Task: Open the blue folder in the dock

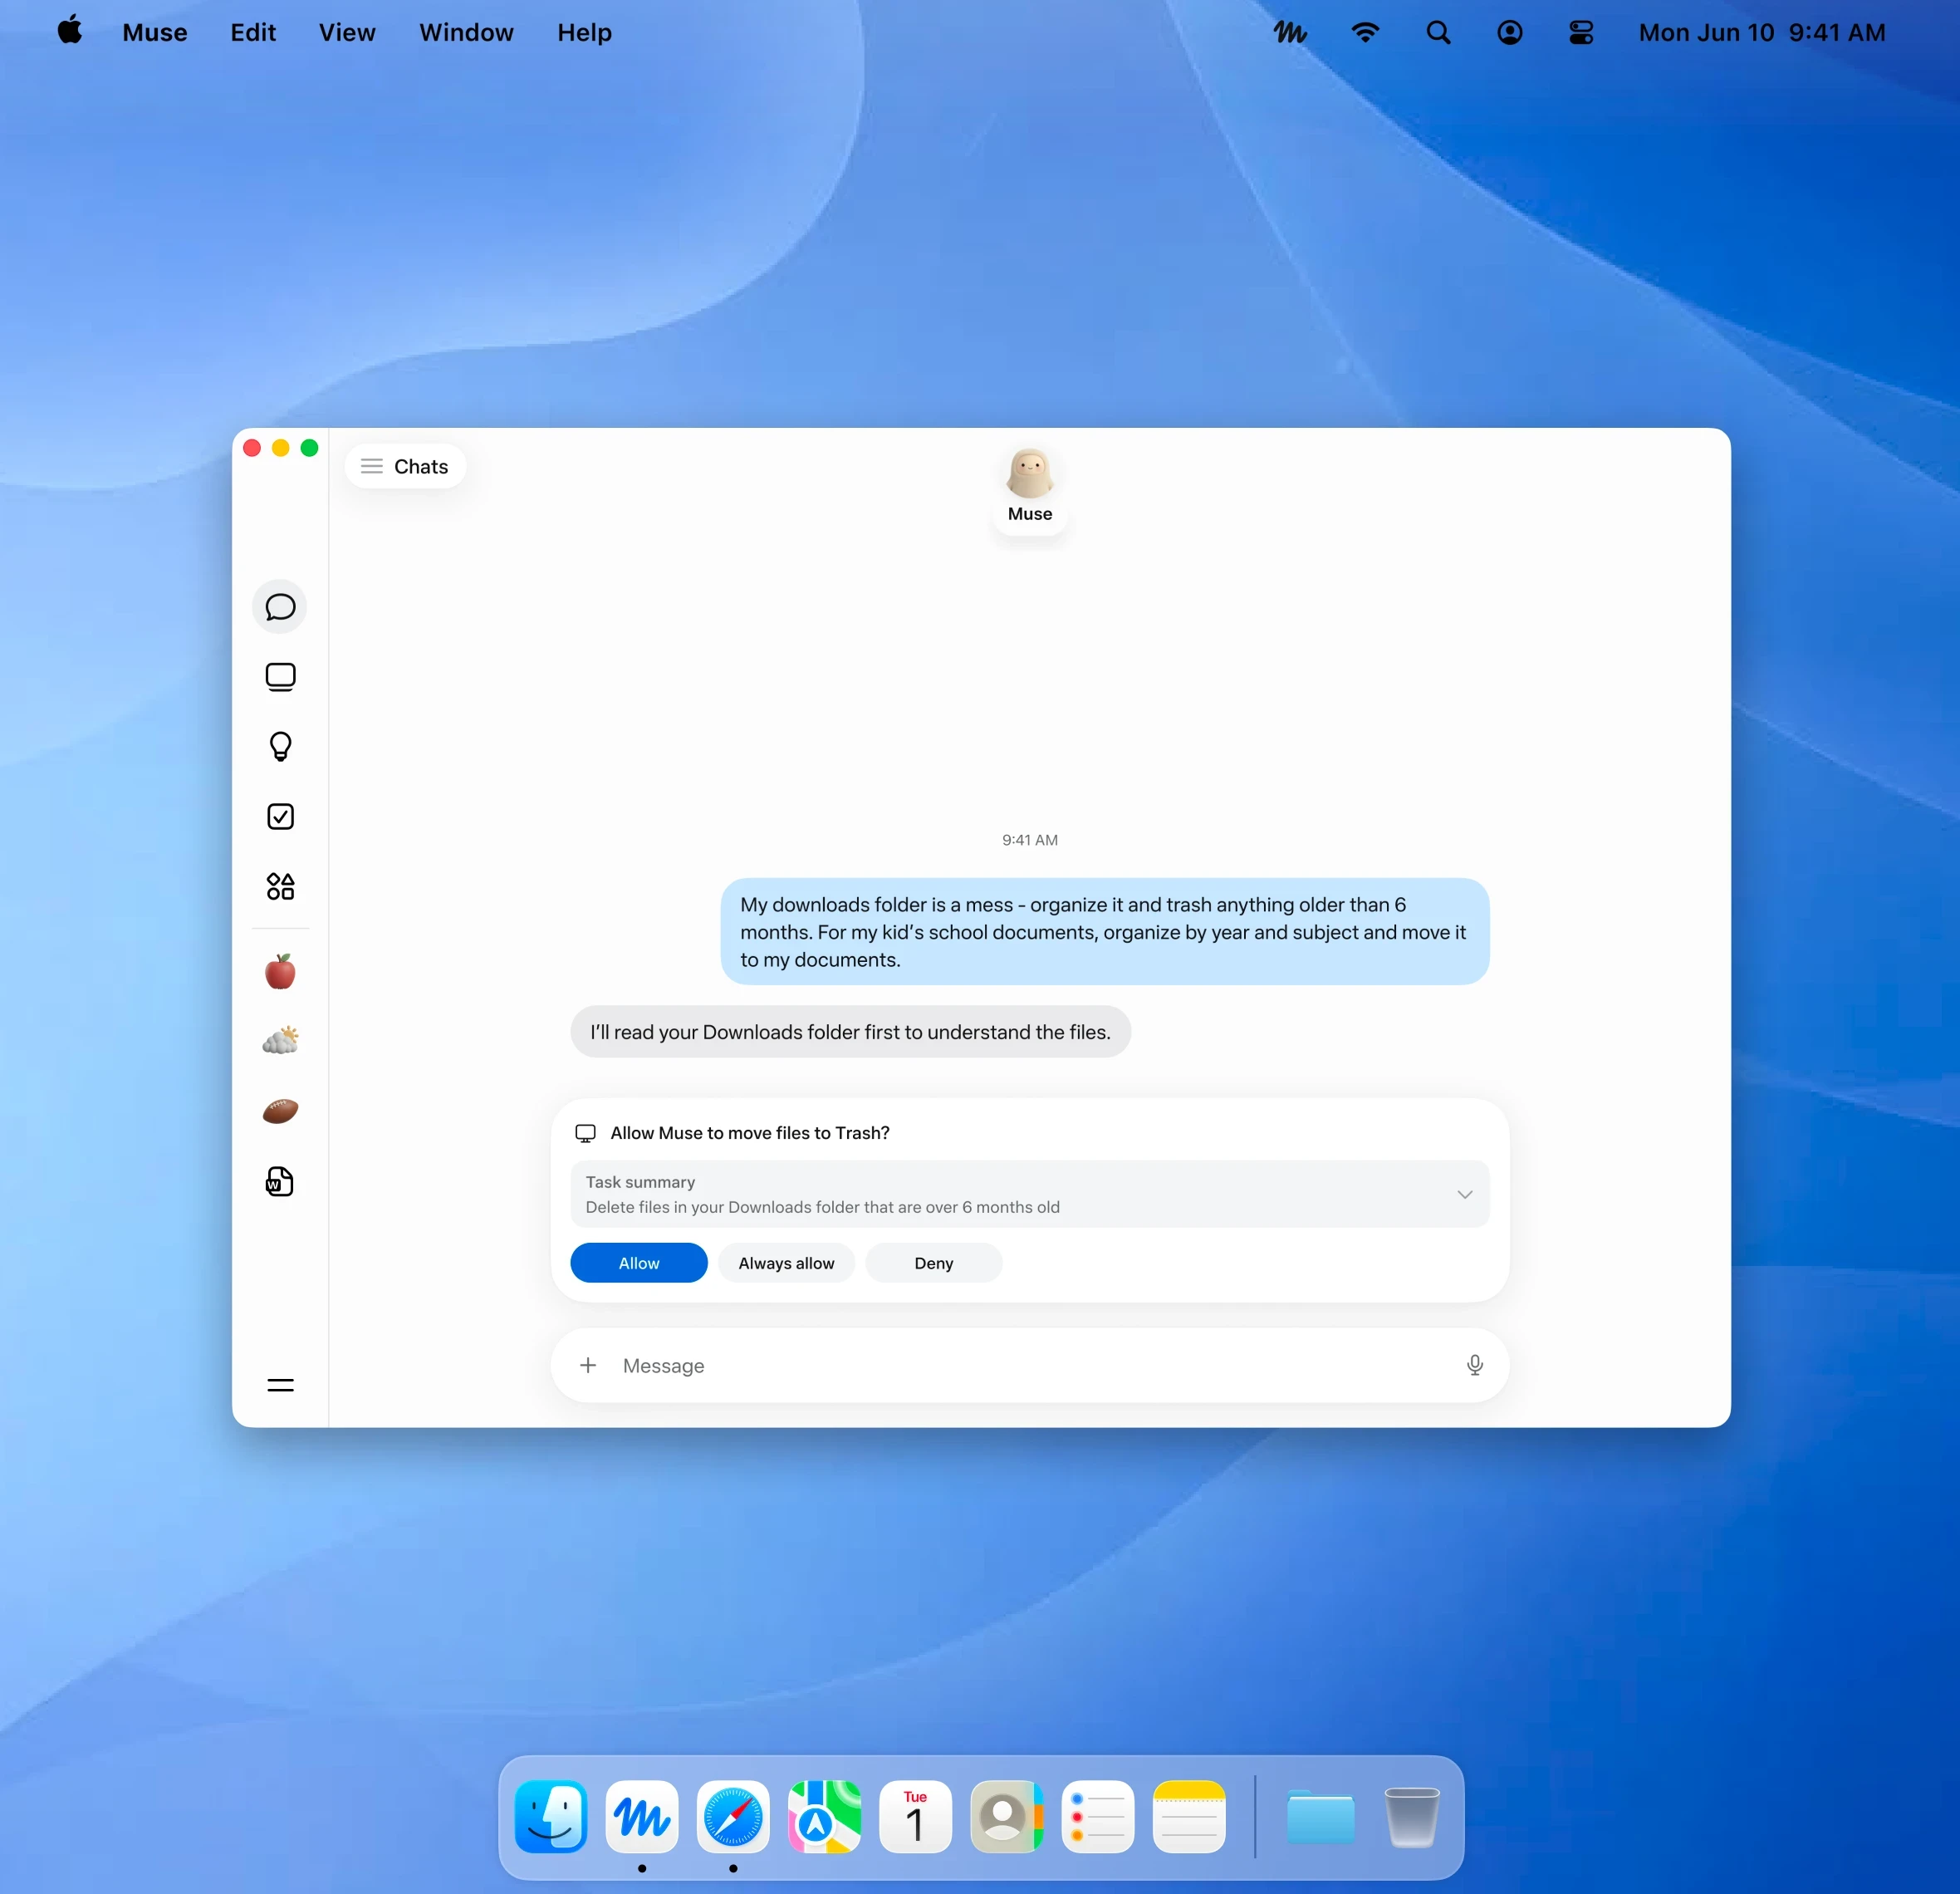Action: coord(1320,1816)
